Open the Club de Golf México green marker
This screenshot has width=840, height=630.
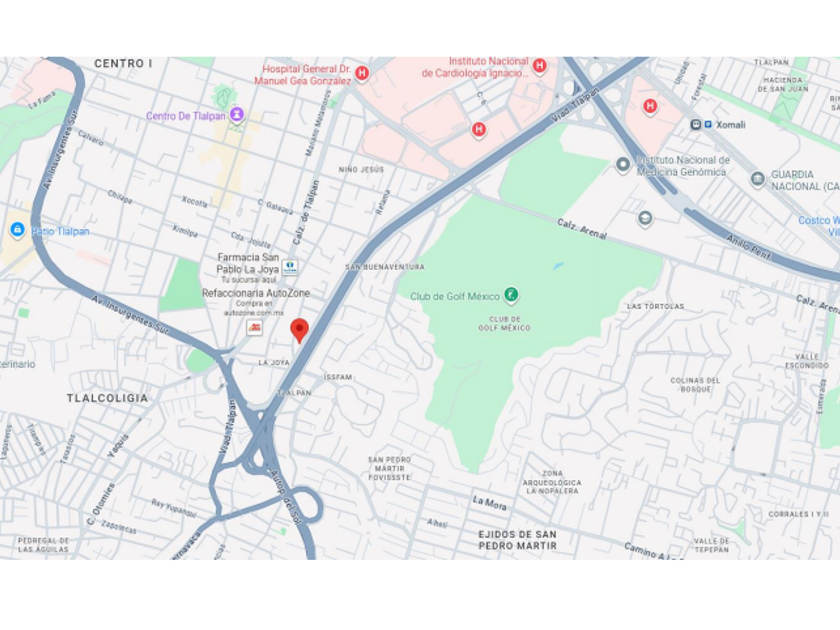tap(511, 295)
